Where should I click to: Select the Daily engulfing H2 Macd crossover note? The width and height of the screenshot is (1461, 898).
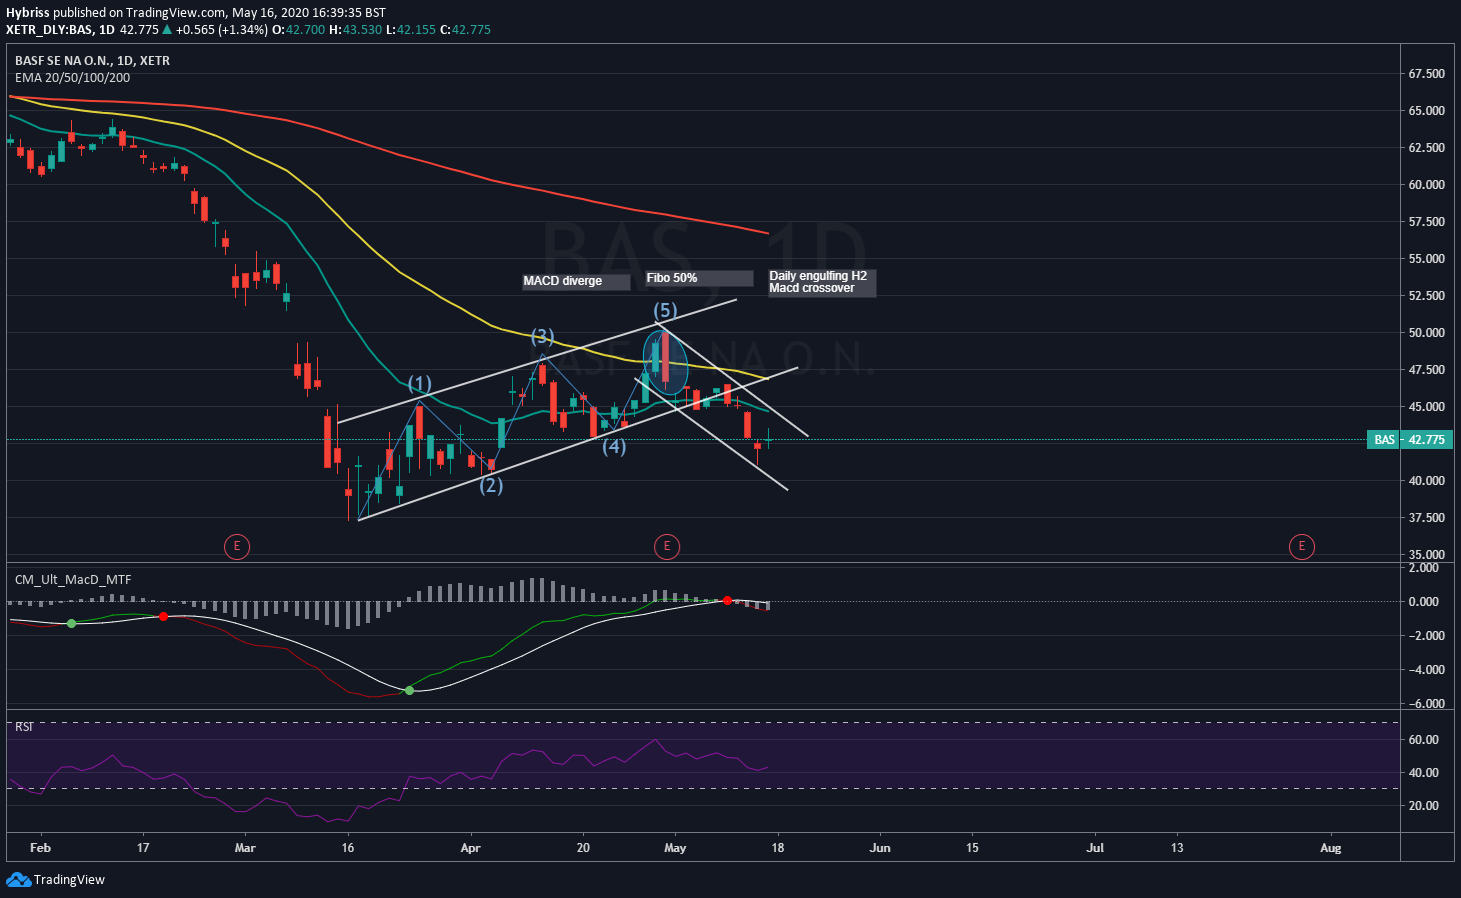822,282
